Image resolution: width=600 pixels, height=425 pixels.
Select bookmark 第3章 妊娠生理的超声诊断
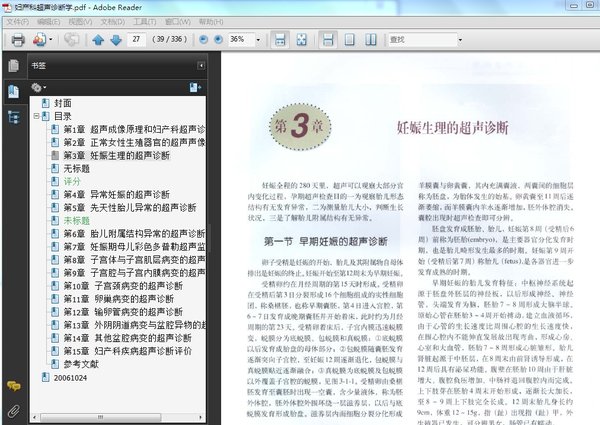pos(117,155)
